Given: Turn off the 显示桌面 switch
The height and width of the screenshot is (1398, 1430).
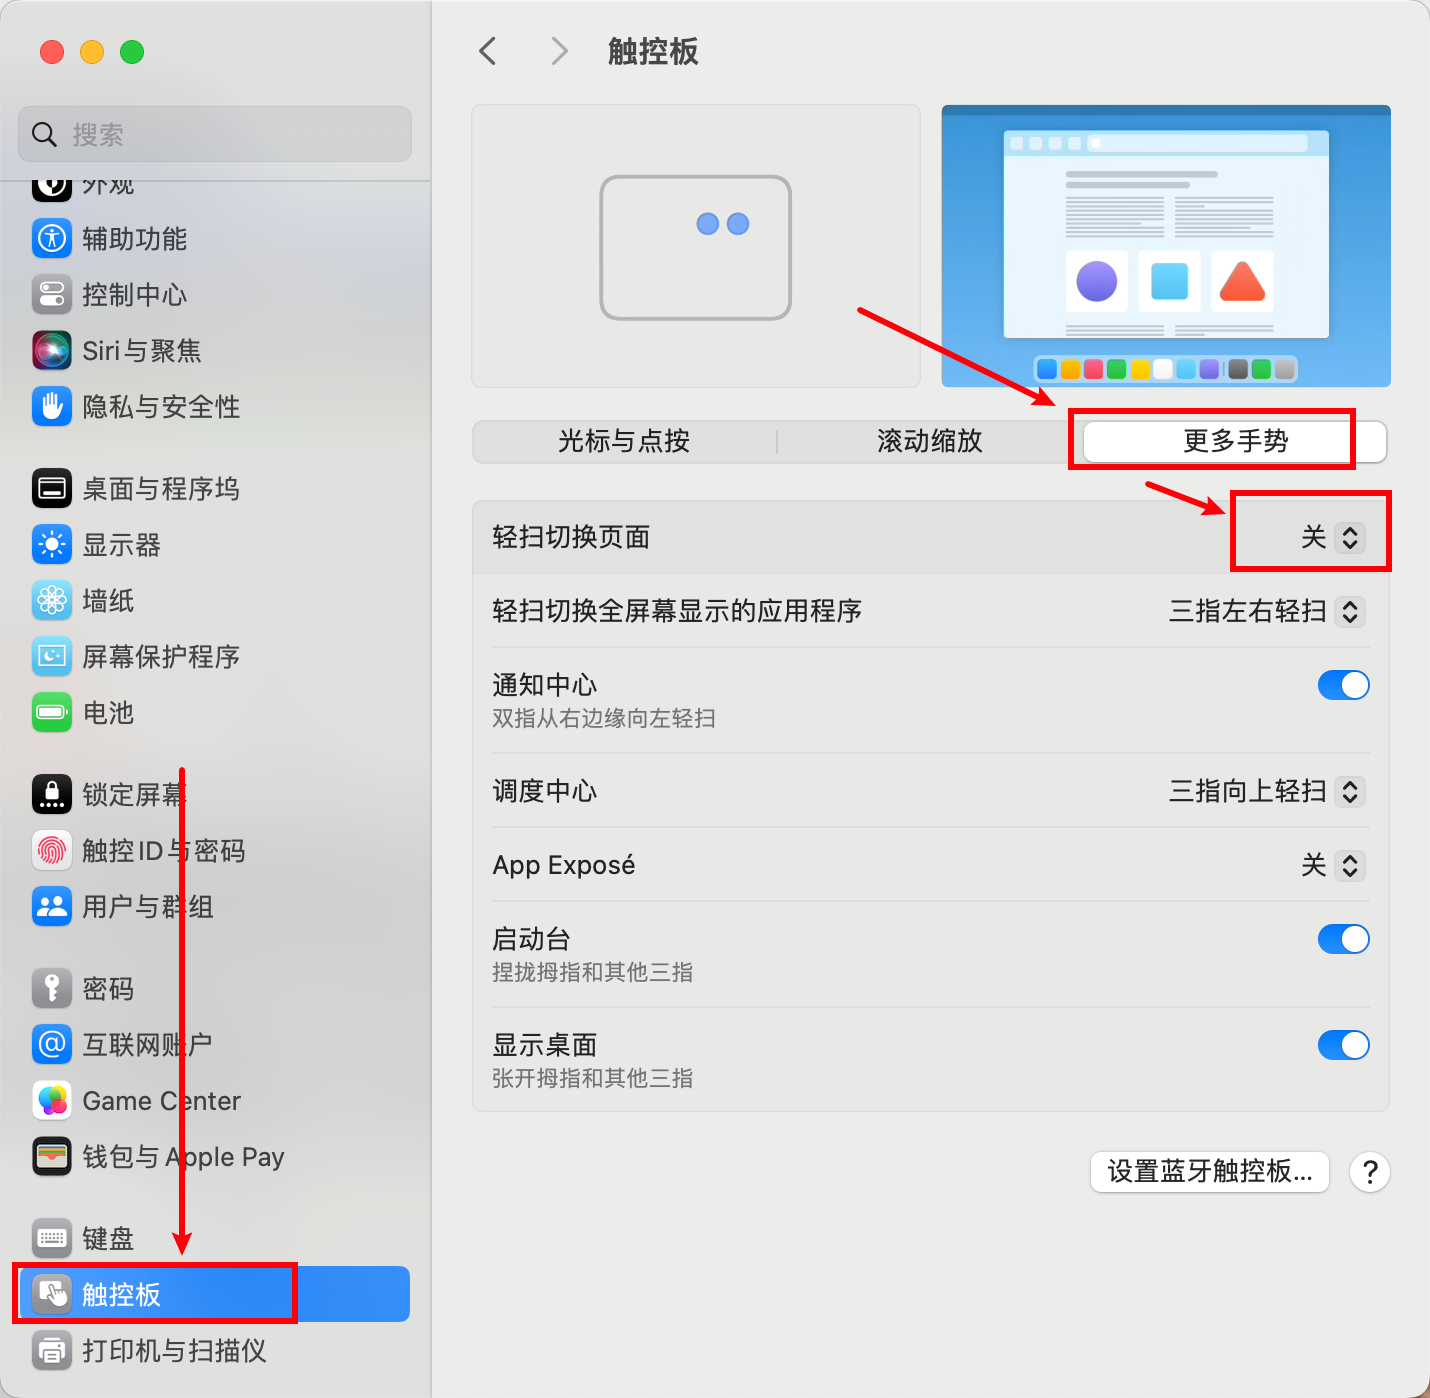Looking at the screenshot, I should (1343, 1045).
